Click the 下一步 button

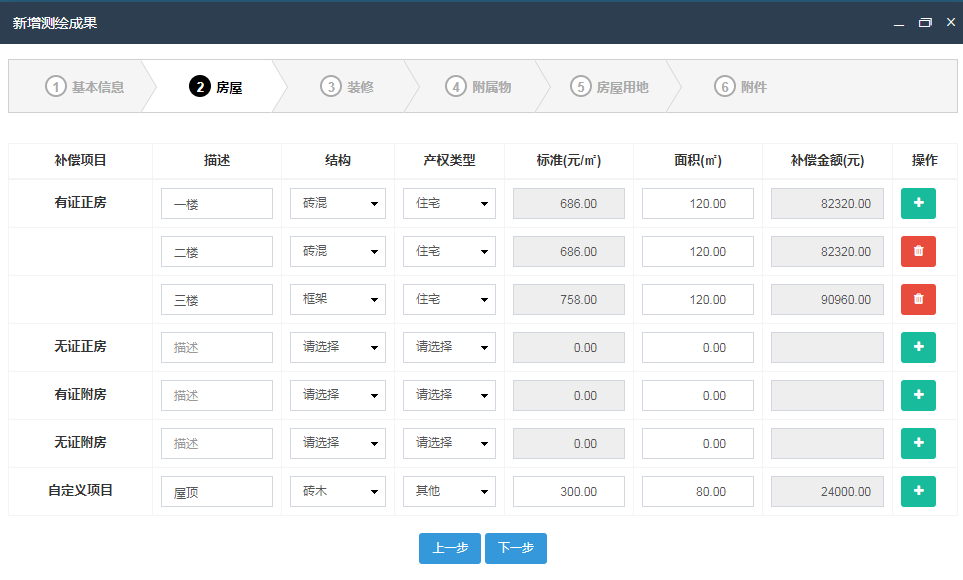point(516,548)
